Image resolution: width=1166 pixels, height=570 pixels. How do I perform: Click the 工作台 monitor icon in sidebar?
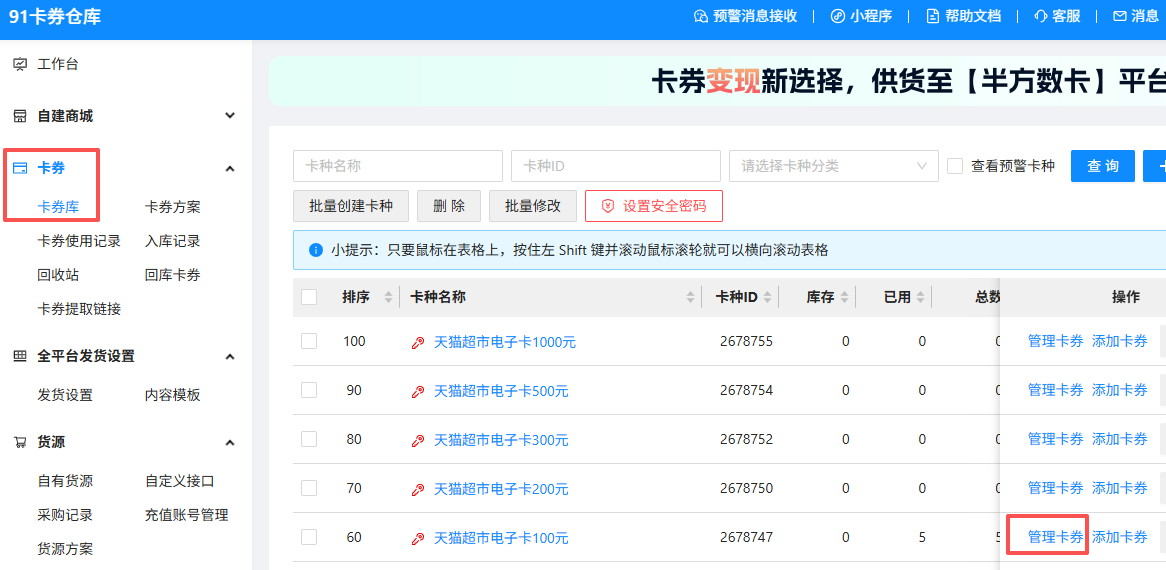coord(20,65)
